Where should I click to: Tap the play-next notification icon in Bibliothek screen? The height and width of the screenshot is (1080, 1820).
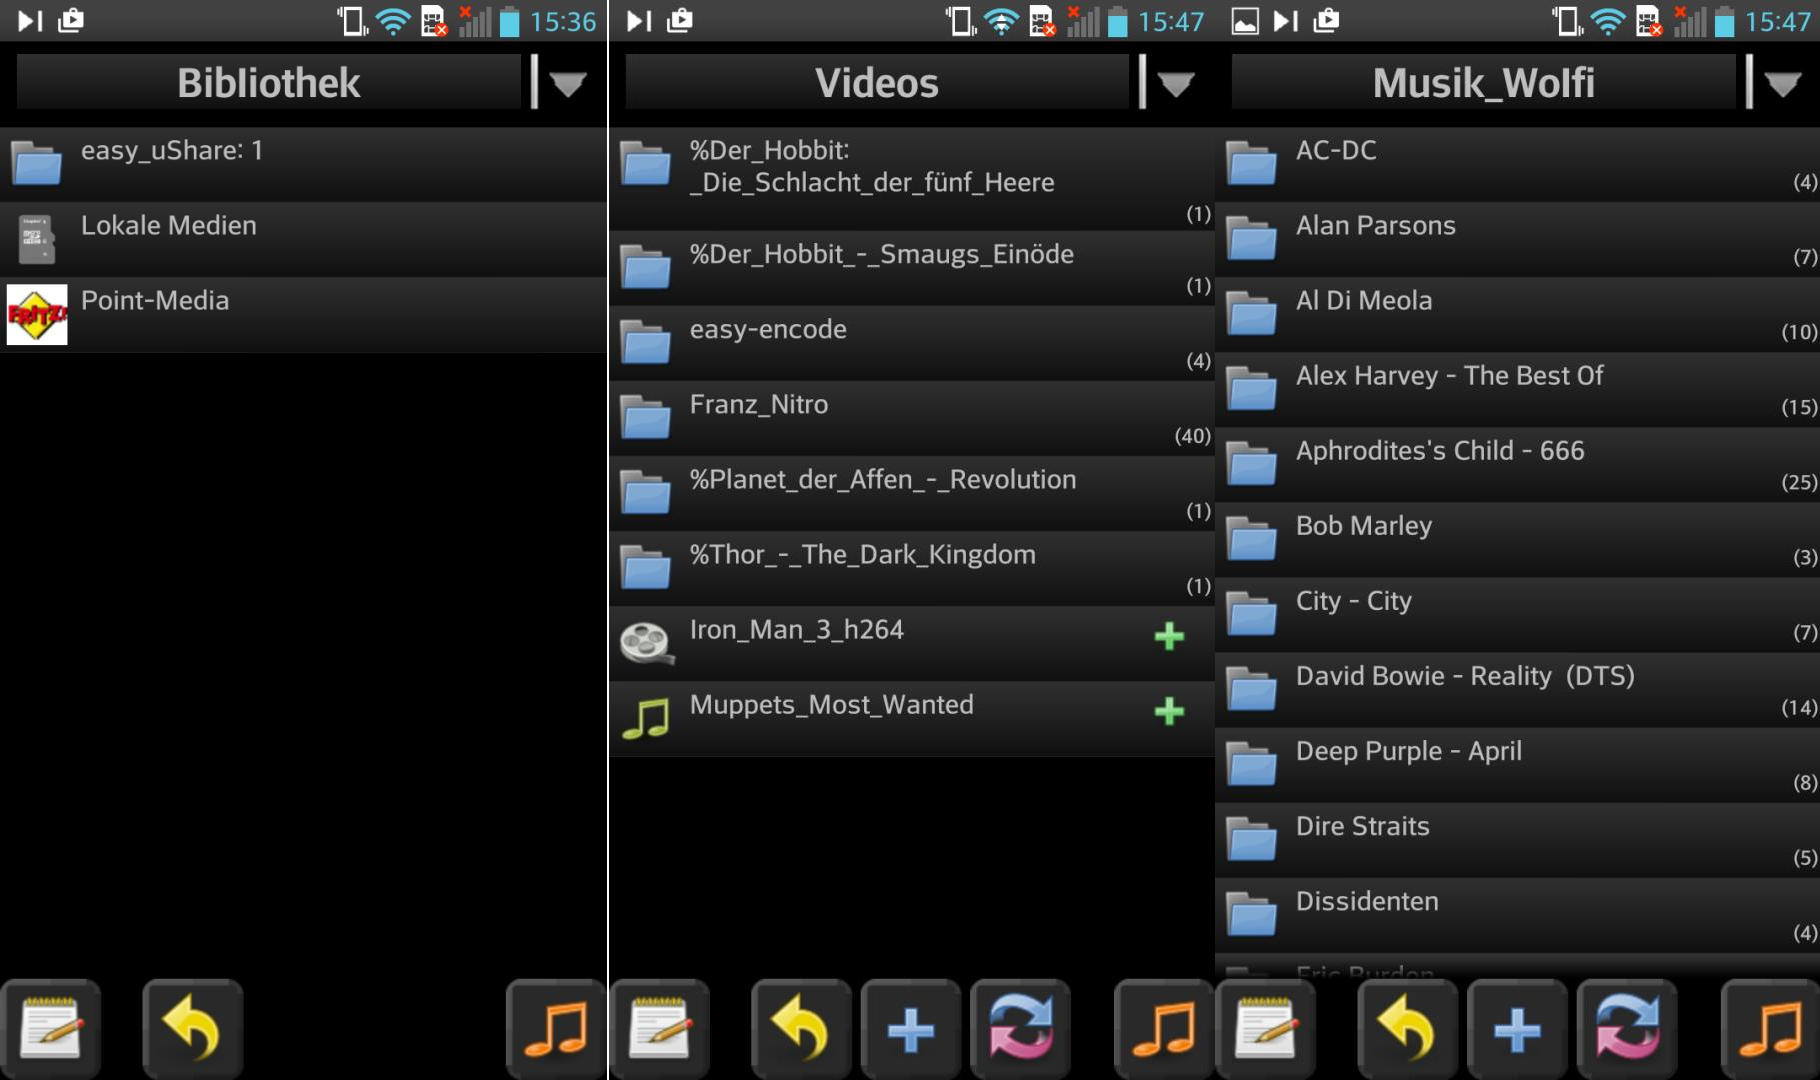30,20
